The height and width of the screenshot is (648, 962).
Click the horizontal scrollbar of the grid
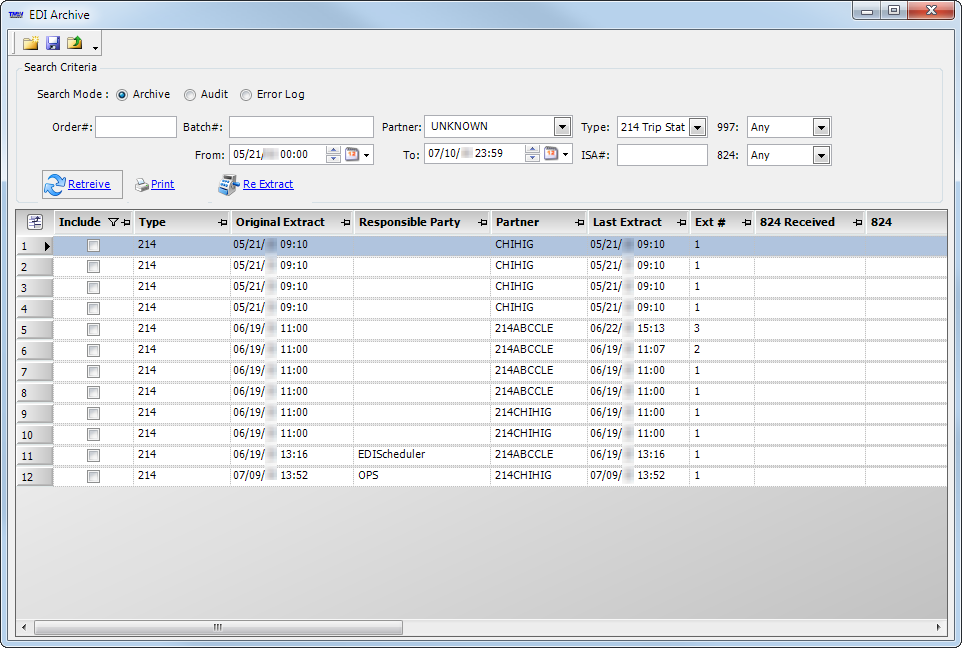point(218,627)
